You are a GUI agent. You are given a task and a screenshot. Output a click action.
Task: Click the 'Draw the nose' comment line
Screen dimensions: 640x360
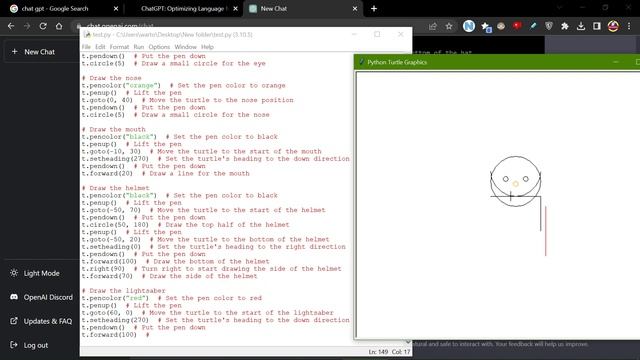pos(111,78)
